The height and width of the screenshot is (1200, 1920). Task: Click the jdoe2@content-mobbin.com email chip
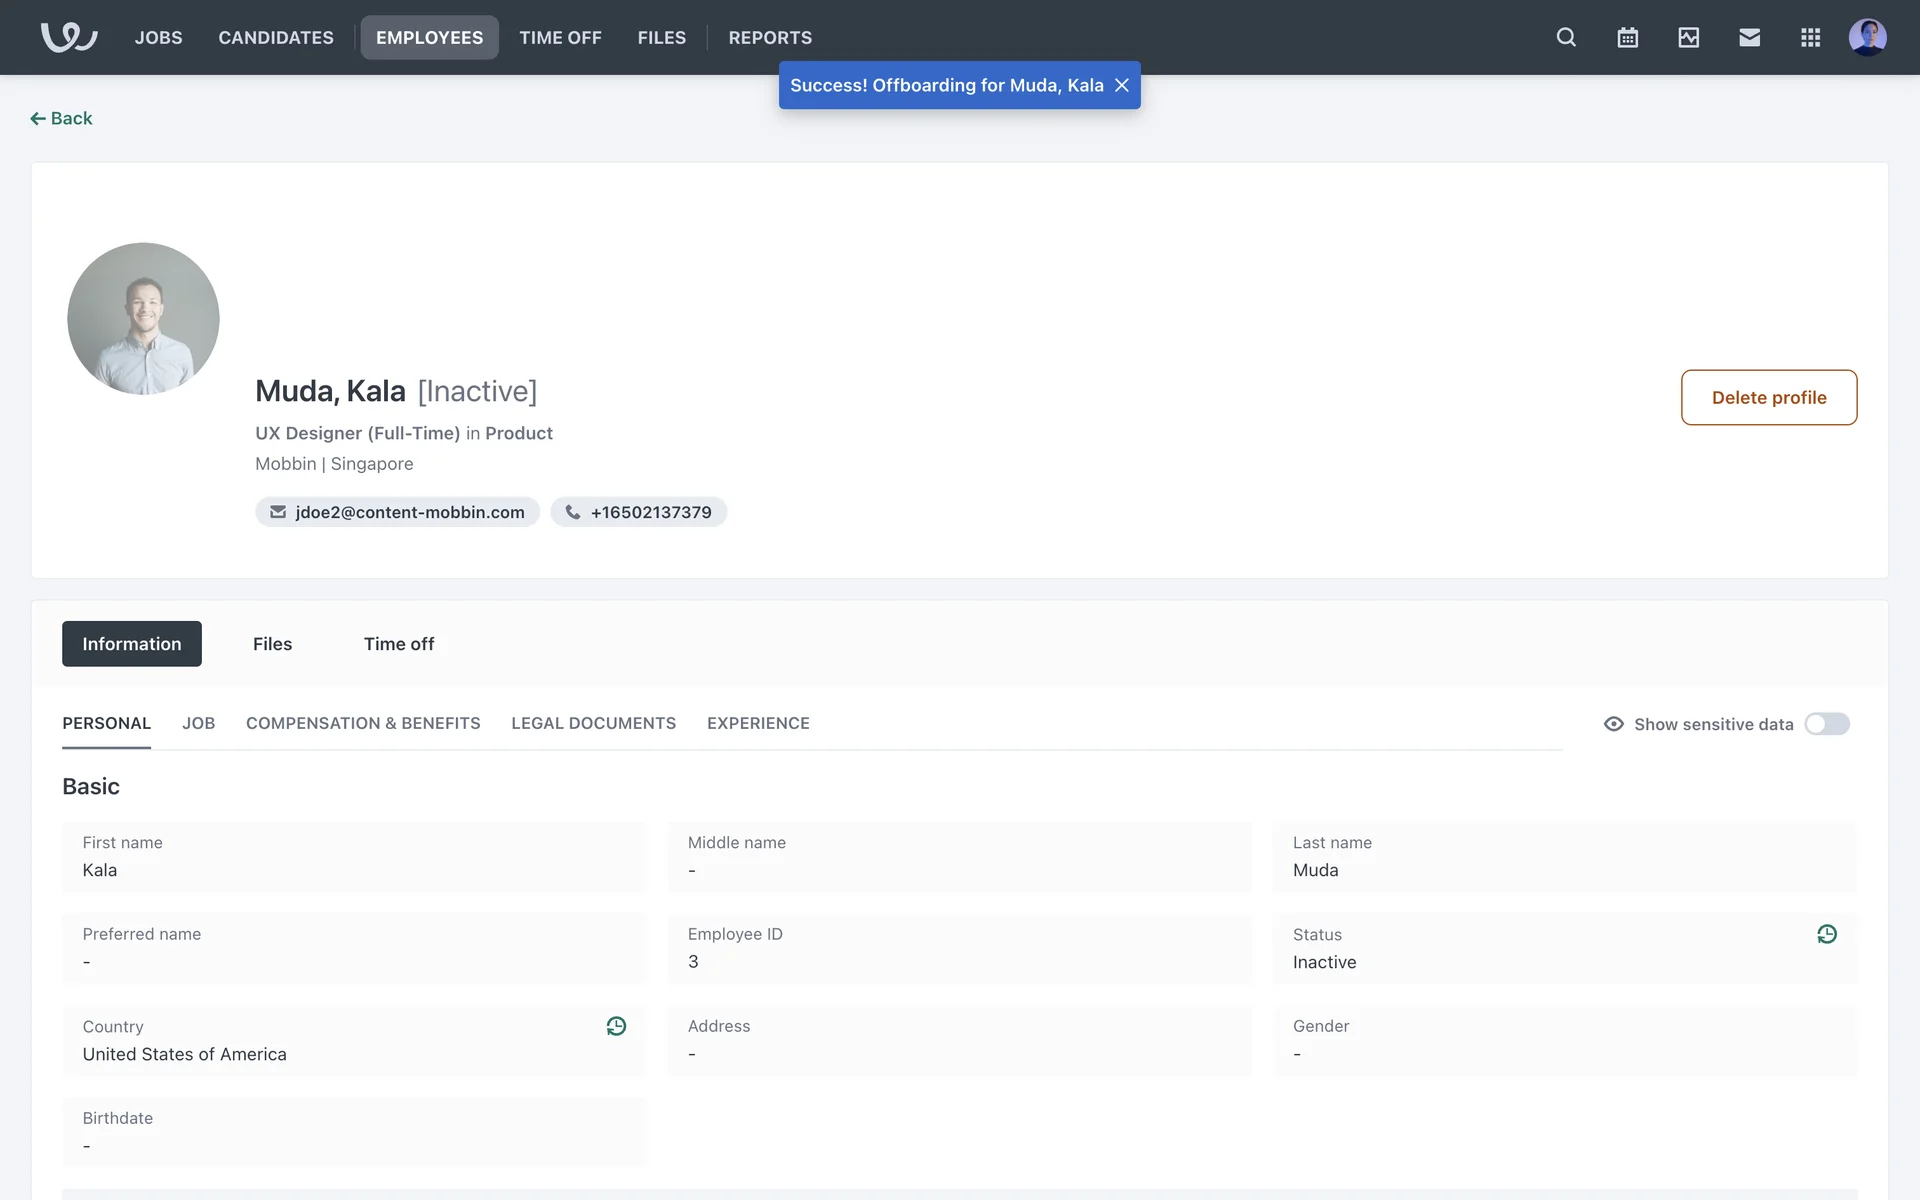click(x=397, y=512)
